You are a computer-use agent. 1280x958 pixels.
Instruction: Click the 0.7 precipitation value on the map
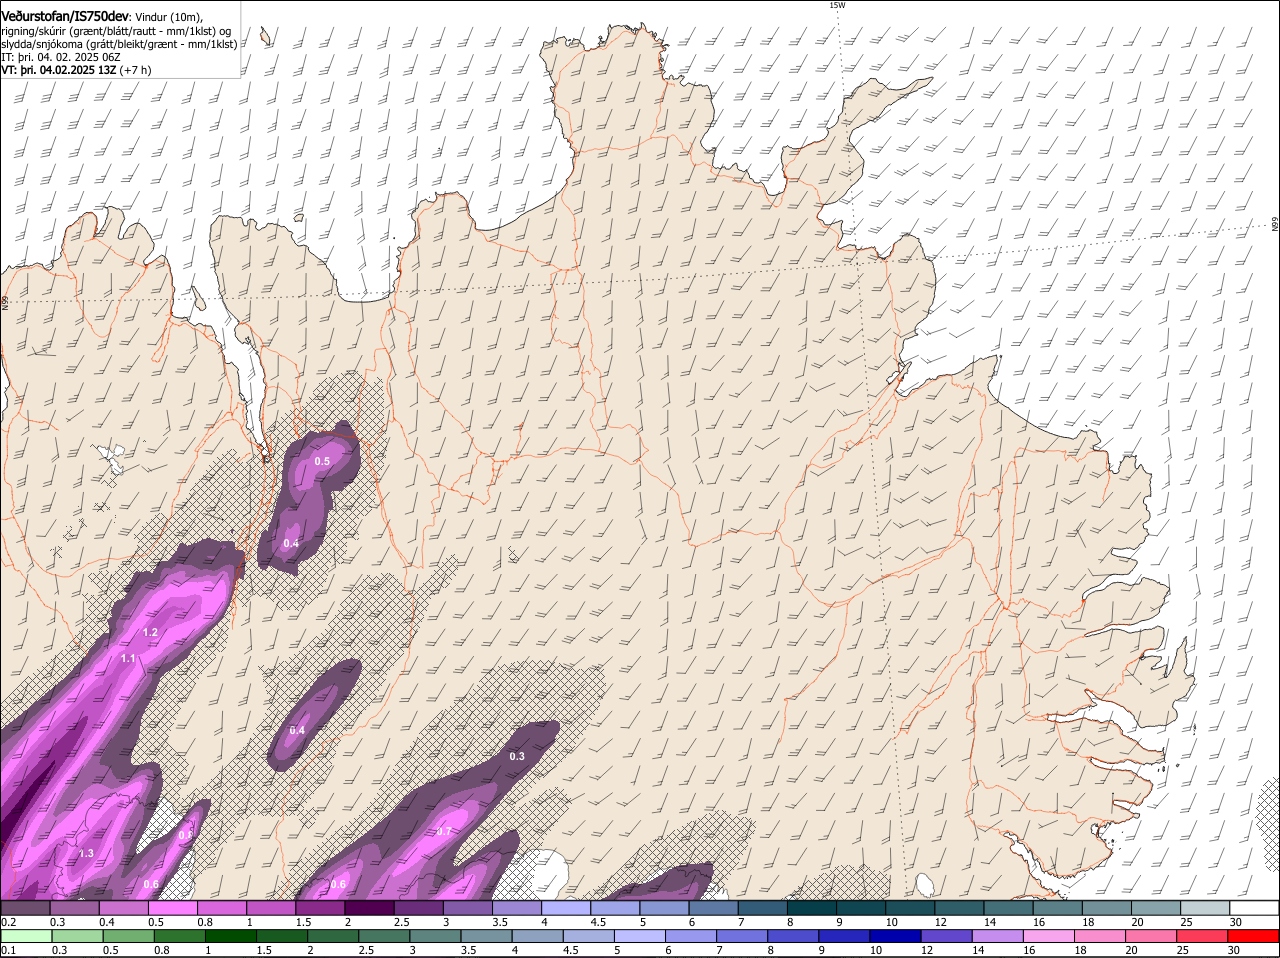coord(444,831)
